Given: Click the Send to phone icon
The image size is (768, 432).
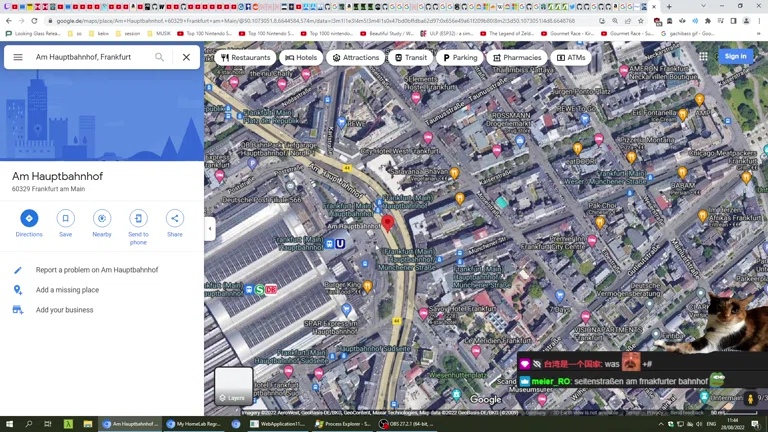Looking at the screenshot, I should coord(138,218).
